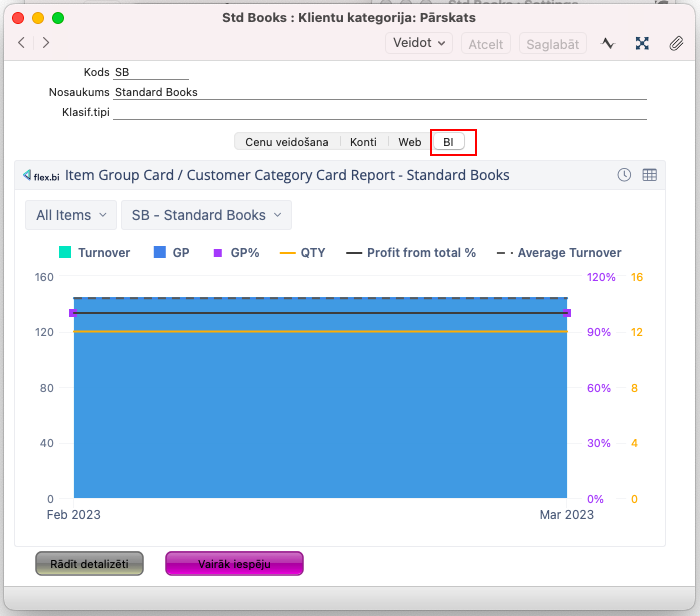Image resolution: width=700 pixels, height=616 pixels.
Task: Go to next record with forward arrow
Action: 46,43
